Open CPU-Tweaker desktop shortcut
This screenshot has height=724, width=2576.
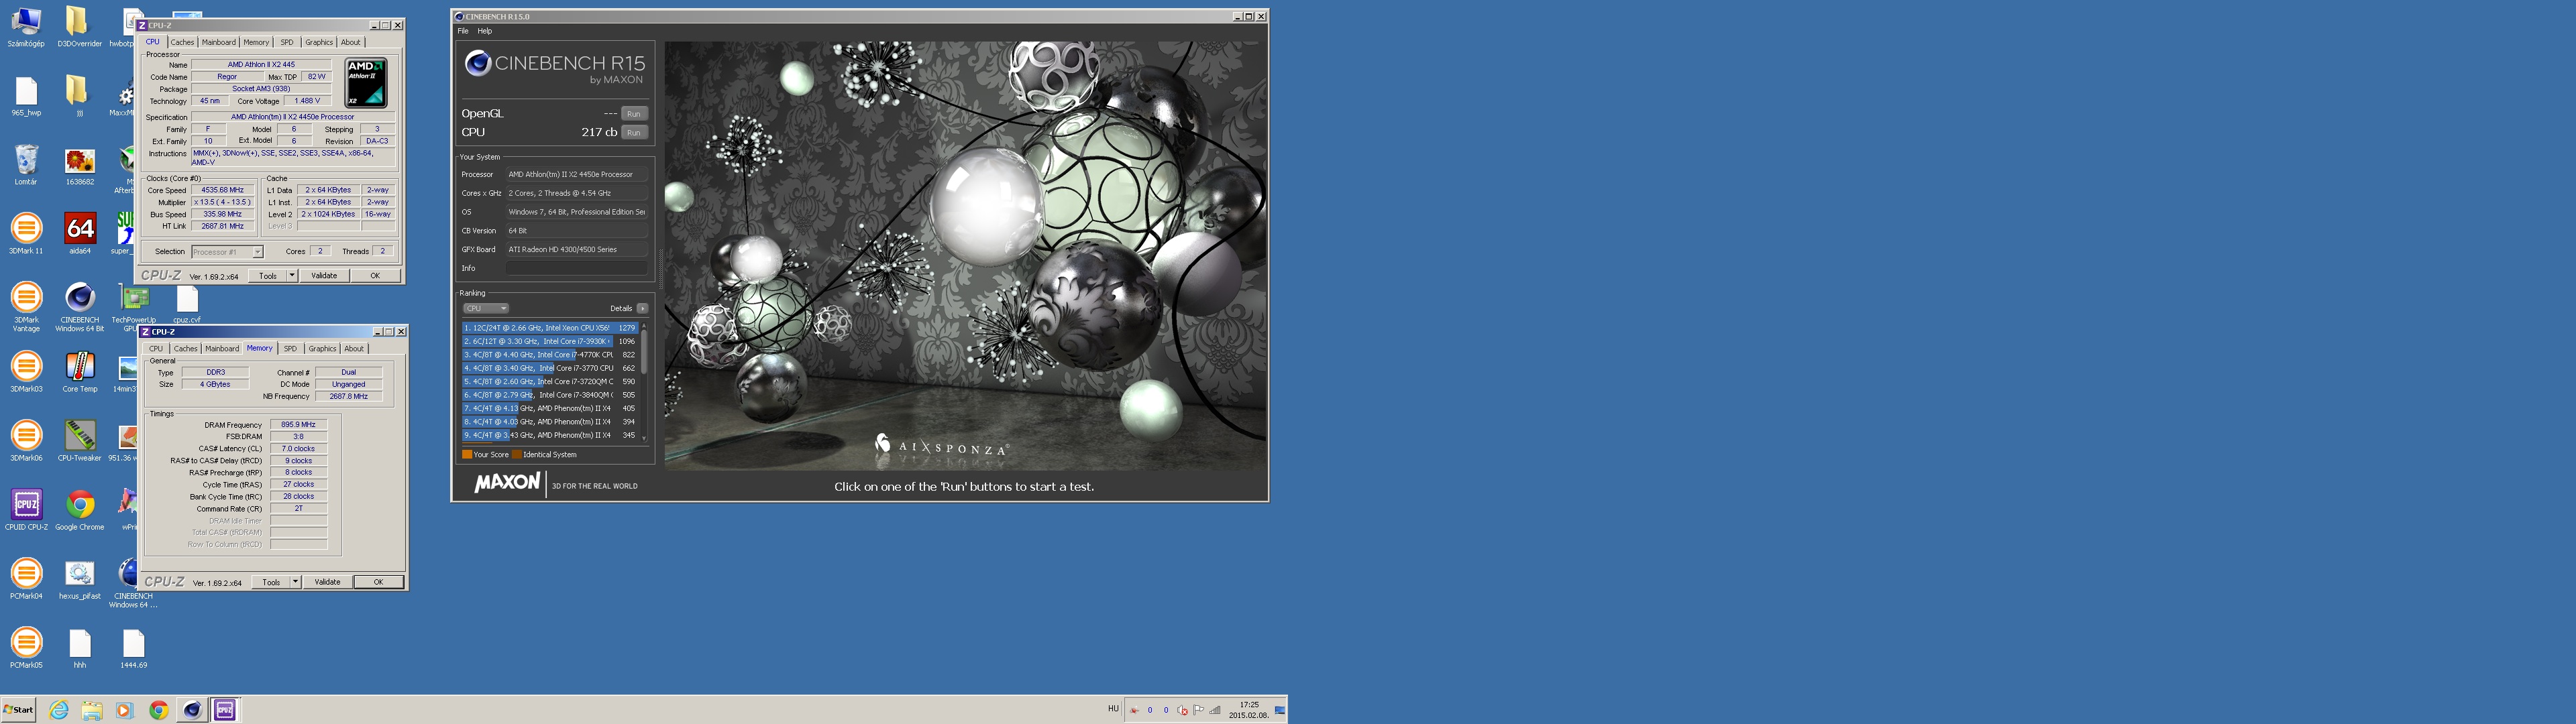(79, 441)
